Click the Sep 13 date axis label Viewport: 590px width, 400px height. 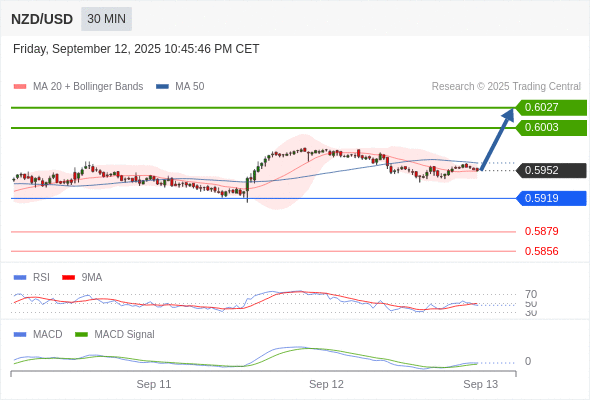(x=481, y=384)
